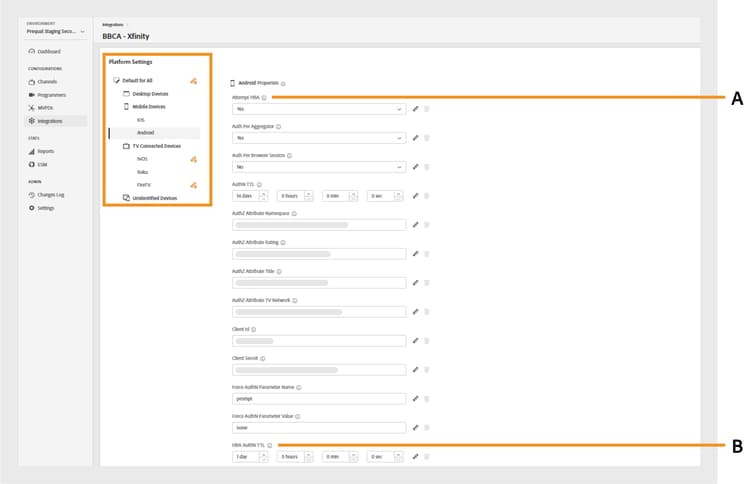Select tvOS under TV Connected Devices
Viewport: 750px width, 484px height.
[142, 159]
